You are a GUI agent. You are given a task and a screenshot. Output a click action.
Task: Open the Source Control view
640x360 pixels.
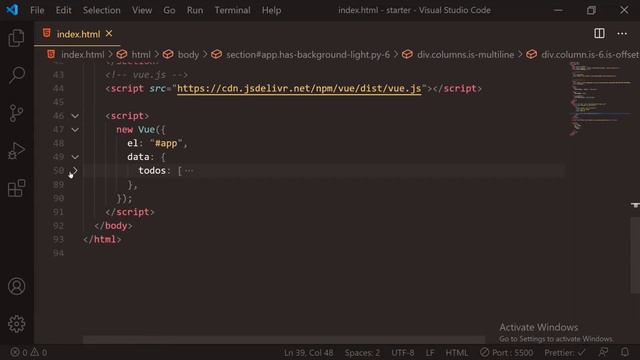pyautogui.click(x=16, y=113)
